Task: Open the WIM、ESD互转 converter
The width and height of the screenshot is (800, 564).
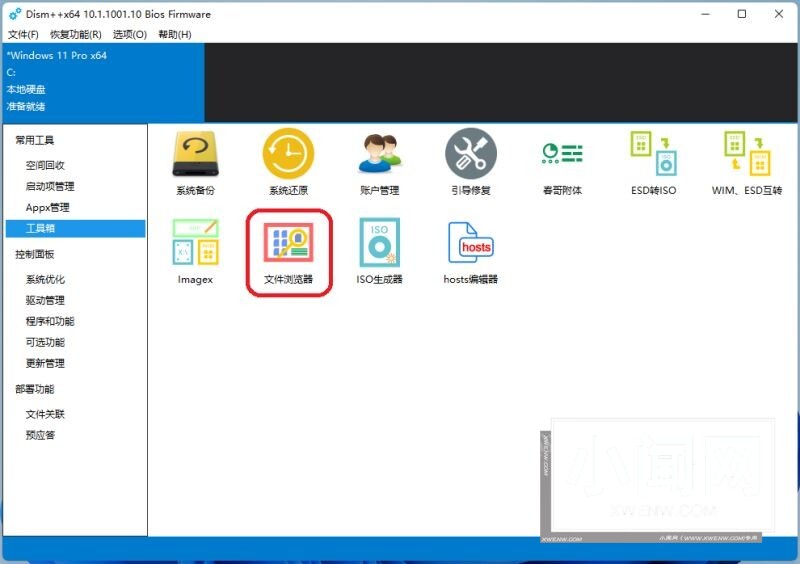Action: [747, 162]
